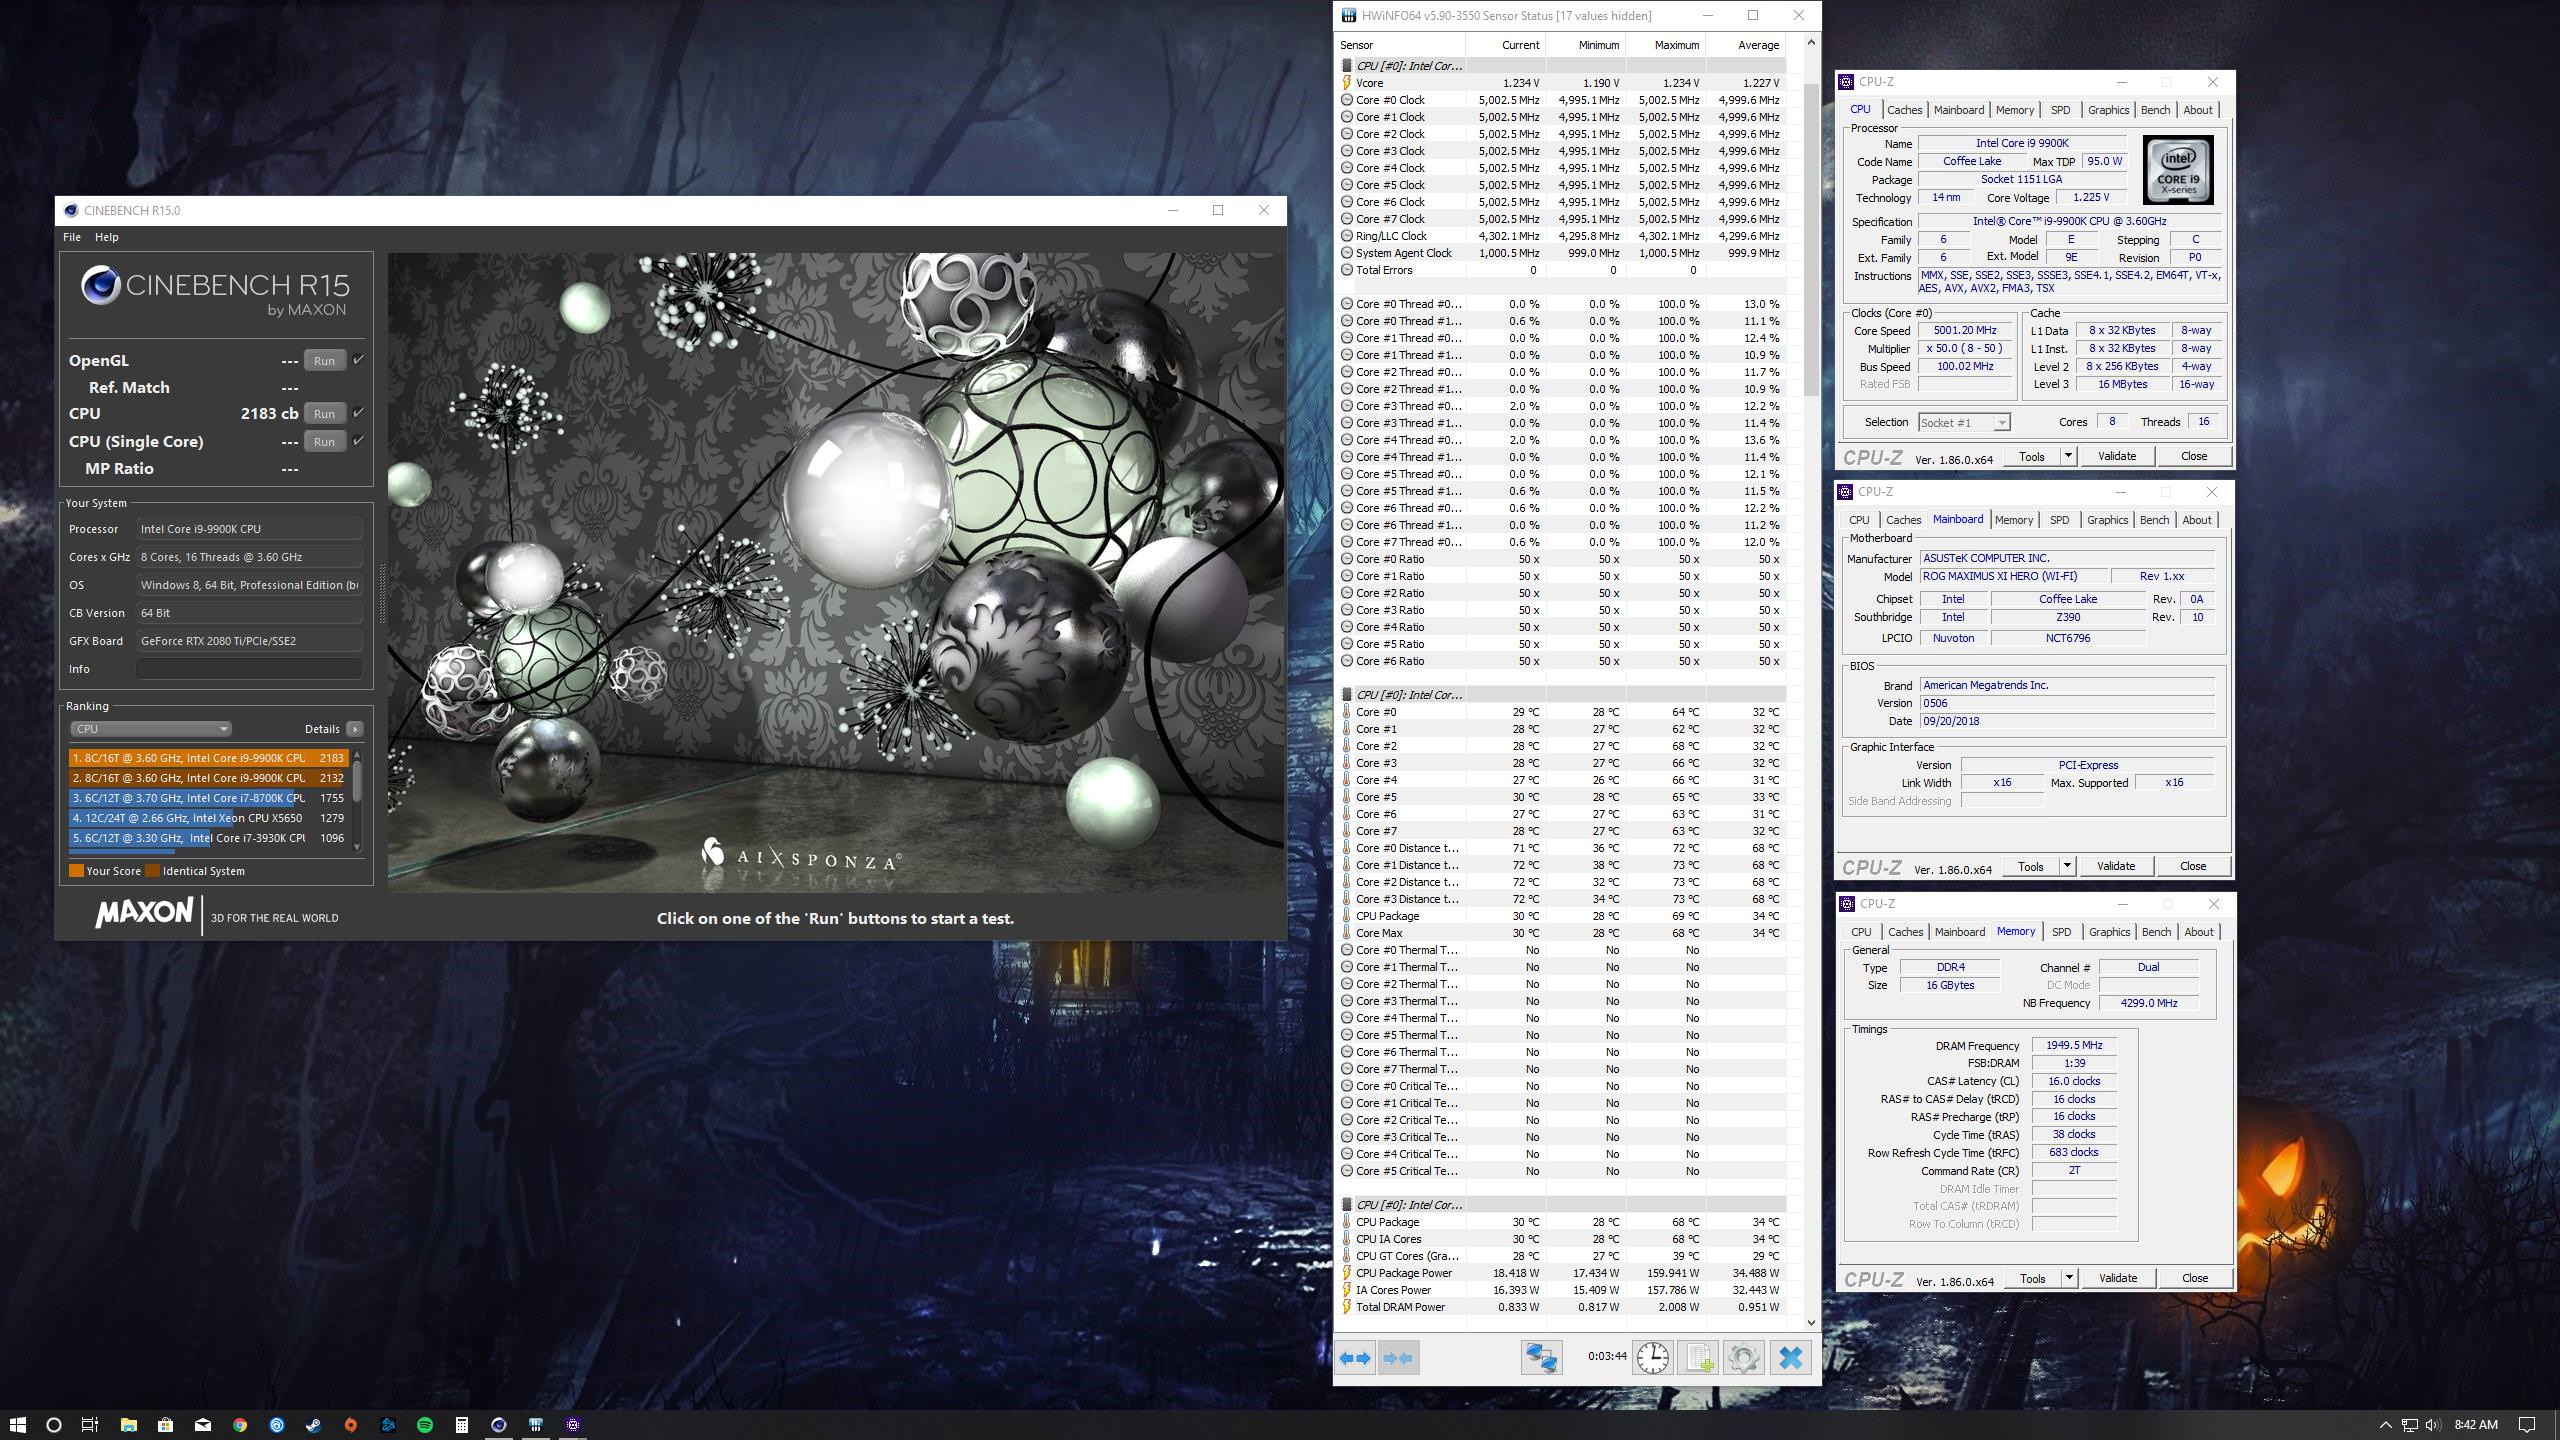Select the Core Max temperature row

click(1561, 933)
